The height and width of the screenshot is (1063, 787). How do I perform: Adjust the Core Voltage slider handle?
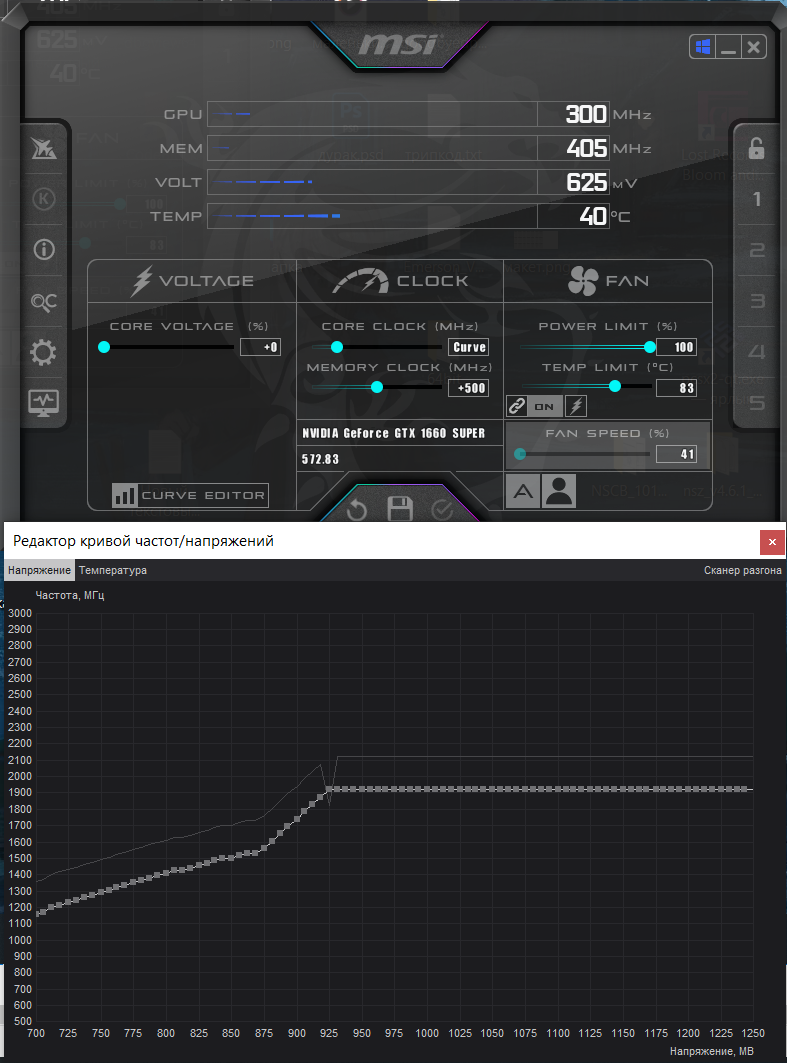[104, 347]
